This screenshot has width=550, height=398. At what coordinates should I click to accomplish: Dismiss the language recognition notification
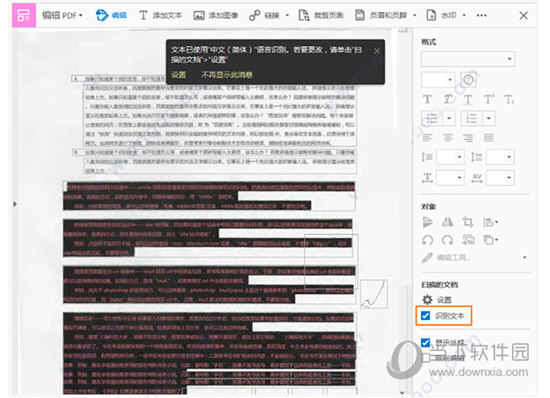[x=377, y=51]
